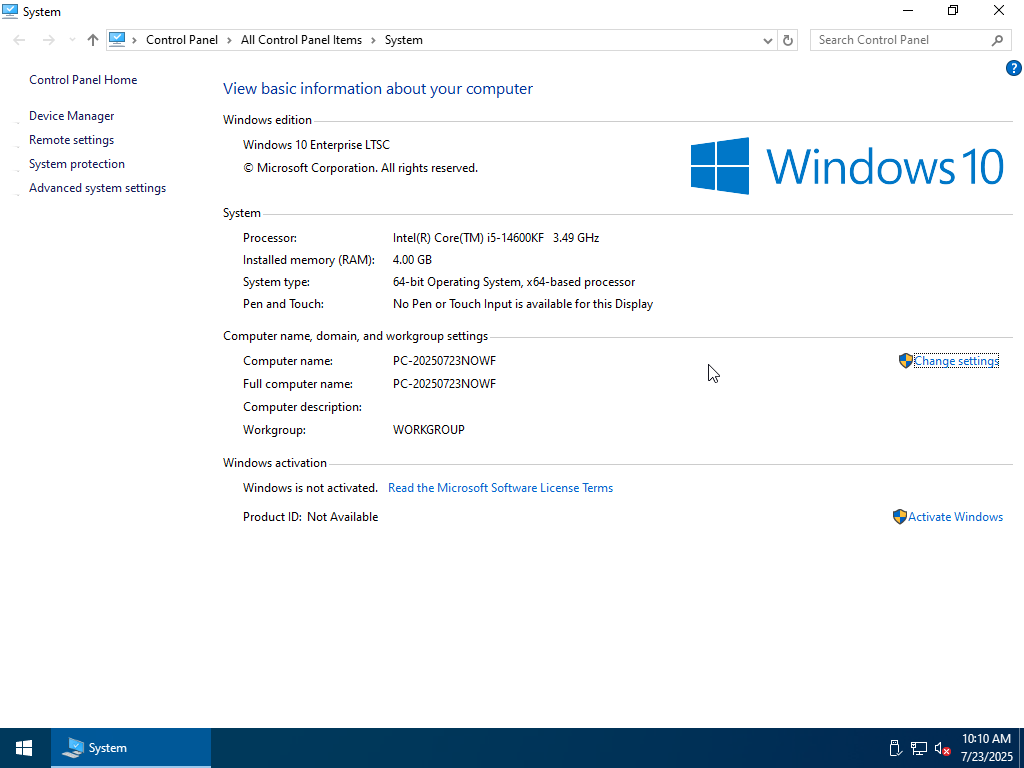The image size is (1024, 768).
Task: Click the Safely Remove Hardware USB icon
Action: (895, 748)
